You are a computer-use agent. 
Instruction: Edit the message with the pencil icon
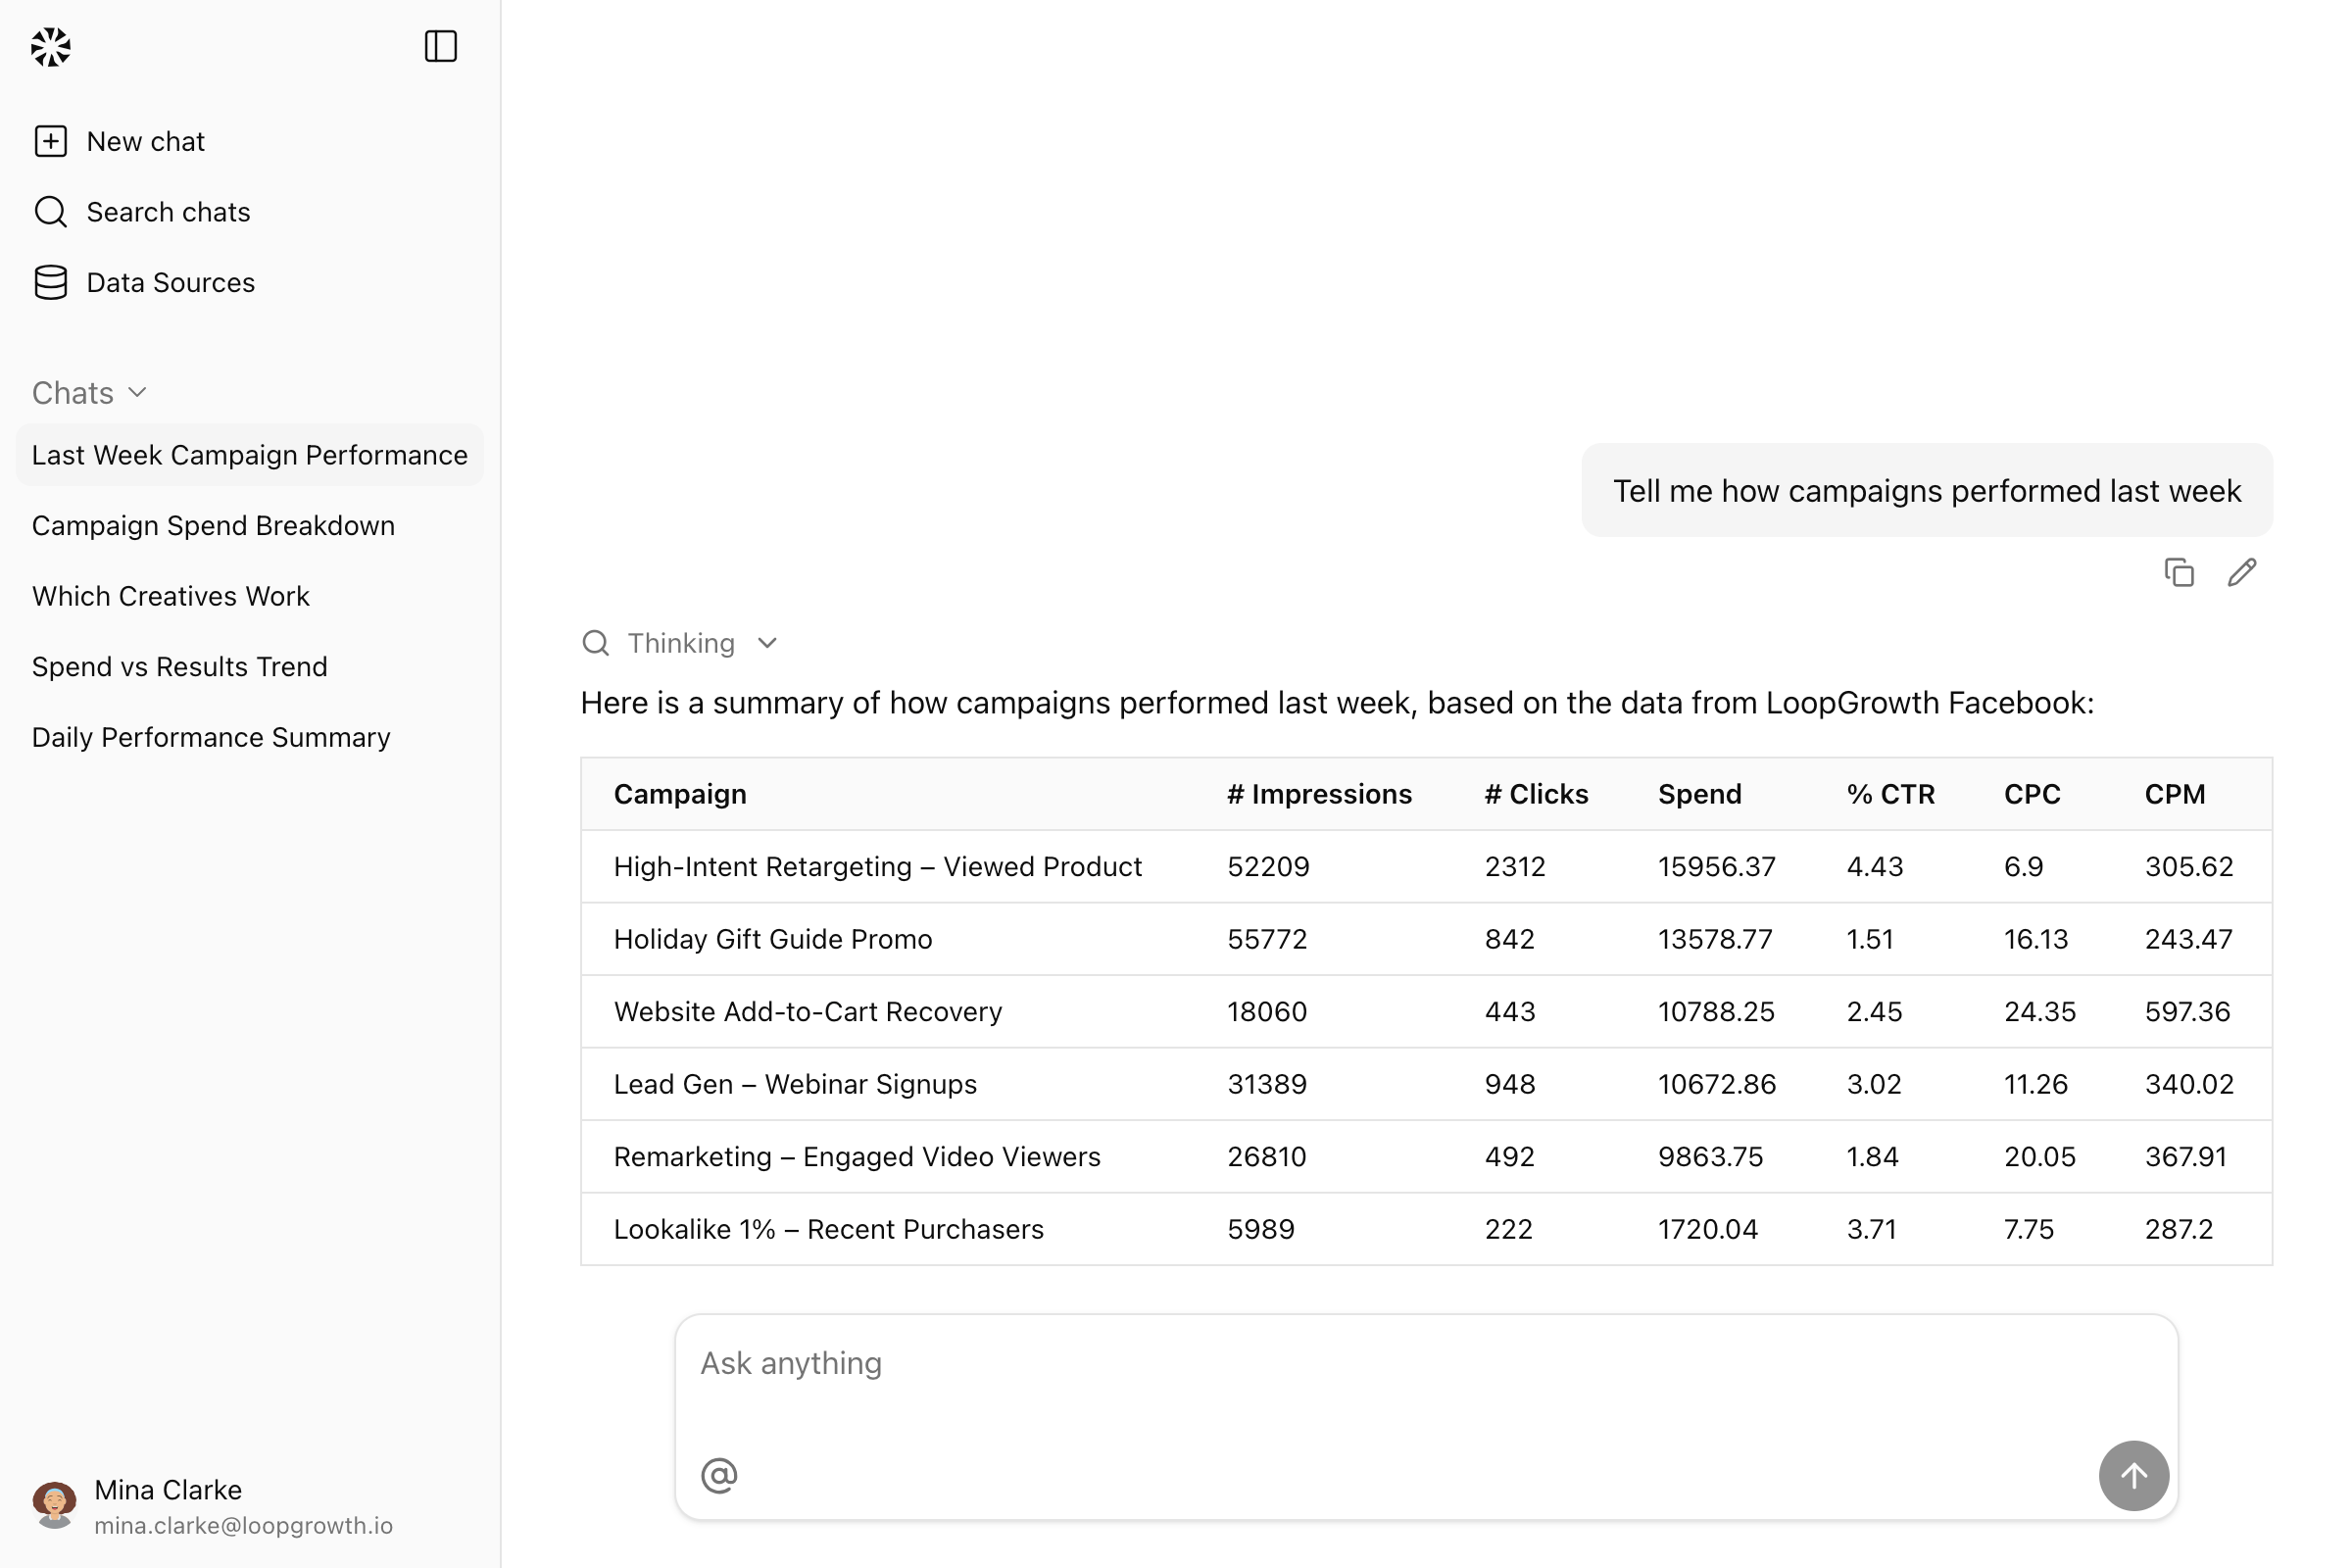2241,572
